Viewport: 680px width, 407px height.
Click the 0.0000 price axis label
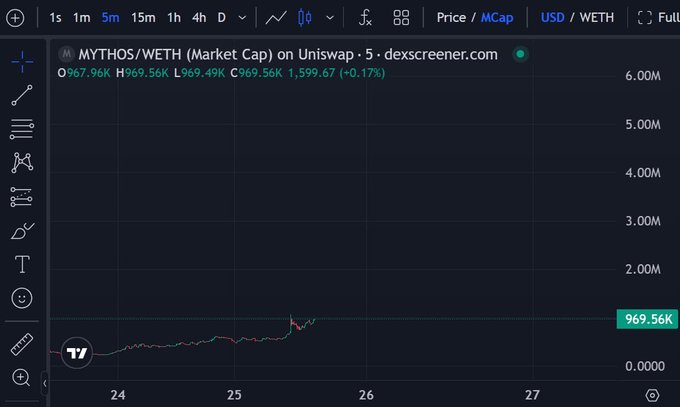click(x=645, y=366)
